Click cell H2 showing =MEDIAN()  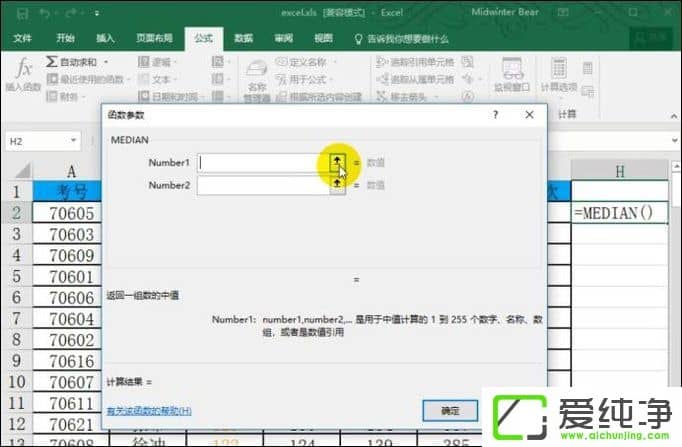(620, 213)
